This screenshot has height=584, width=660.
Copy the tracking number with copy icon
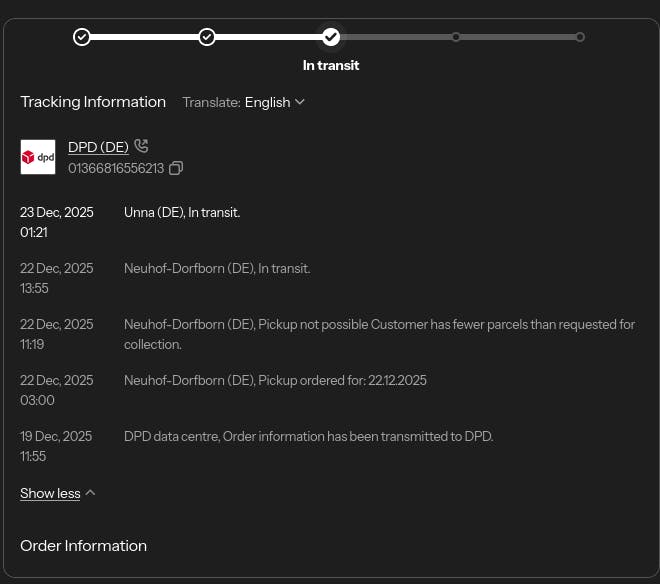click(x=176, y=168)
